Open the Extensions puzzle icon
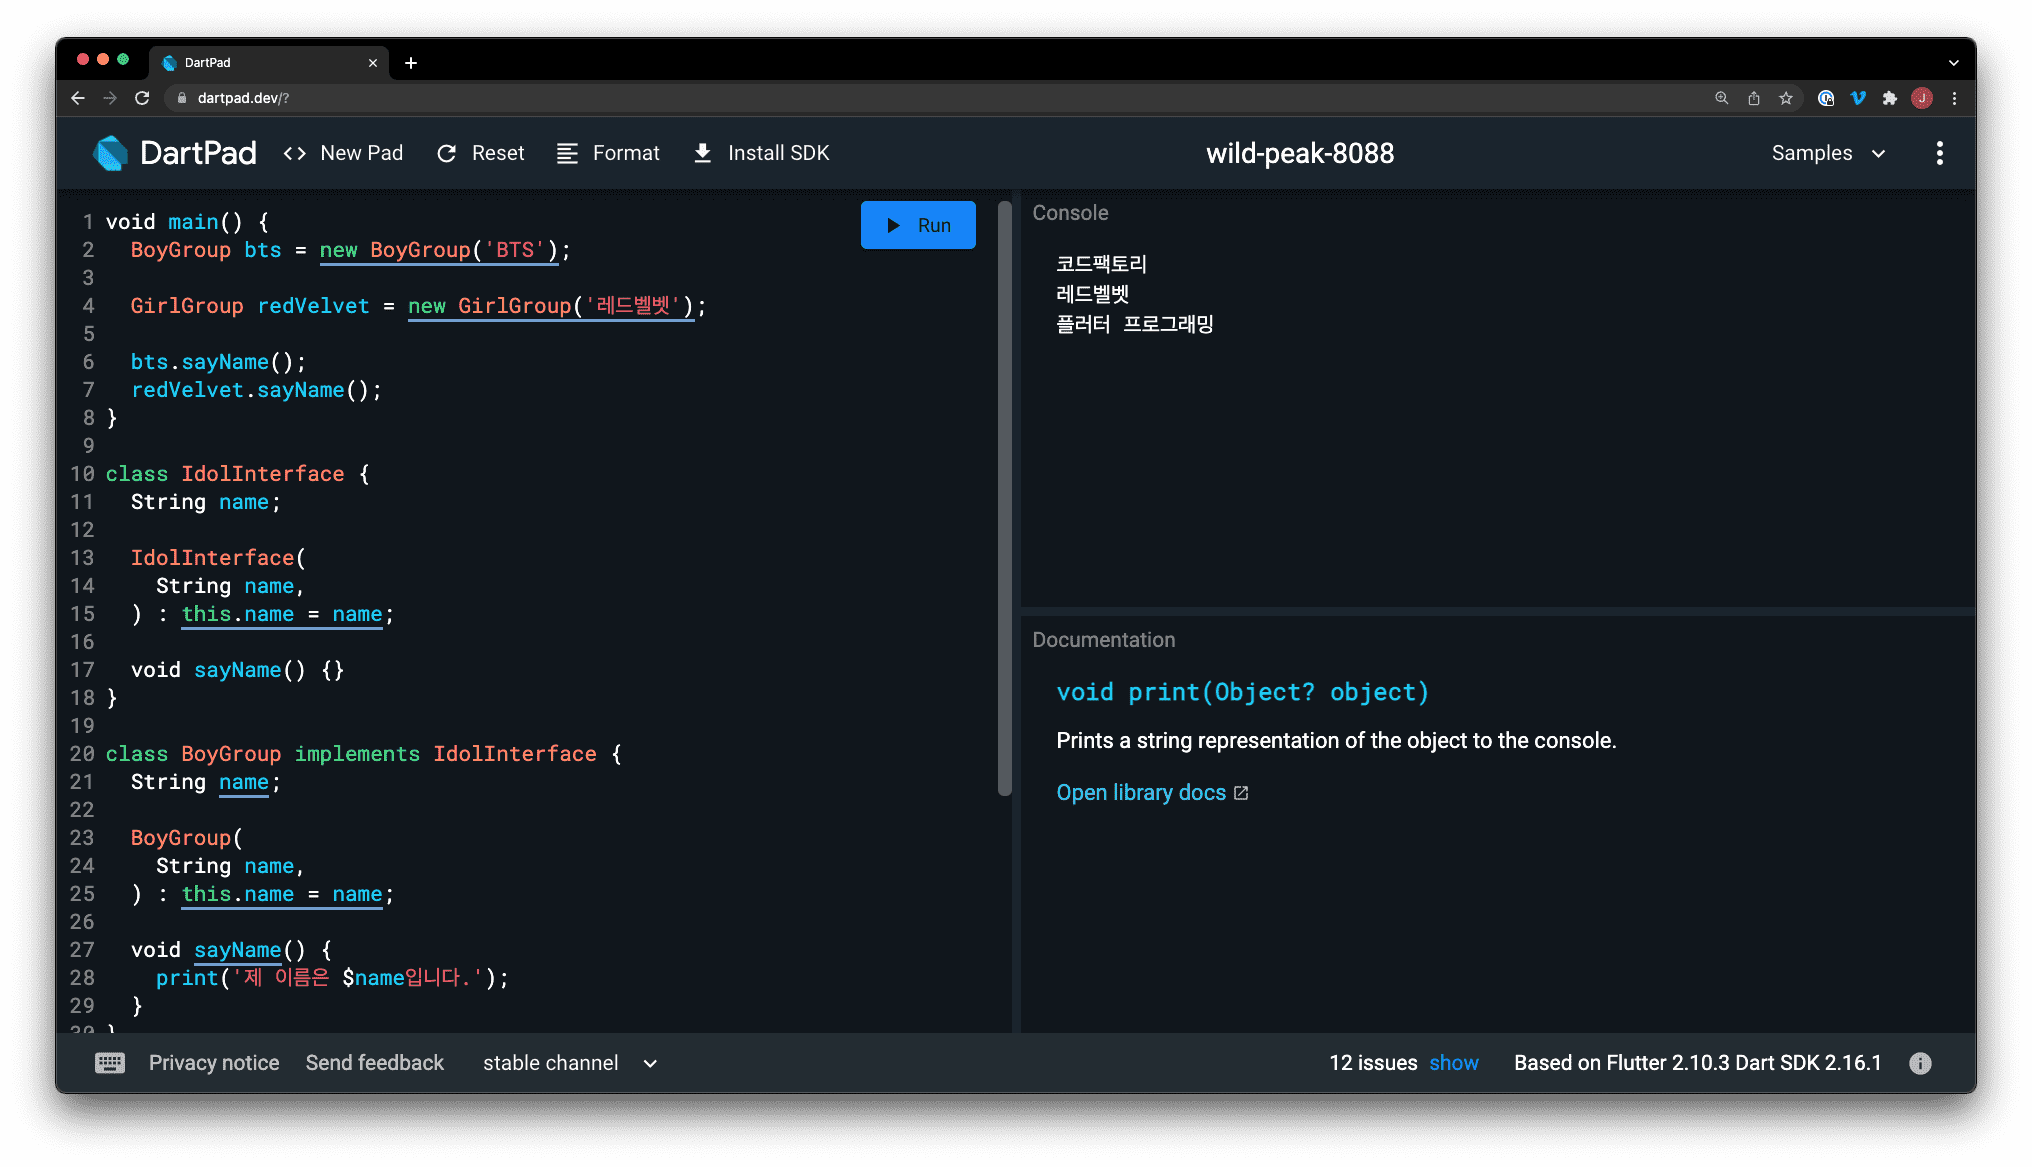The image size is (2032, 1167). (1889, 98)
